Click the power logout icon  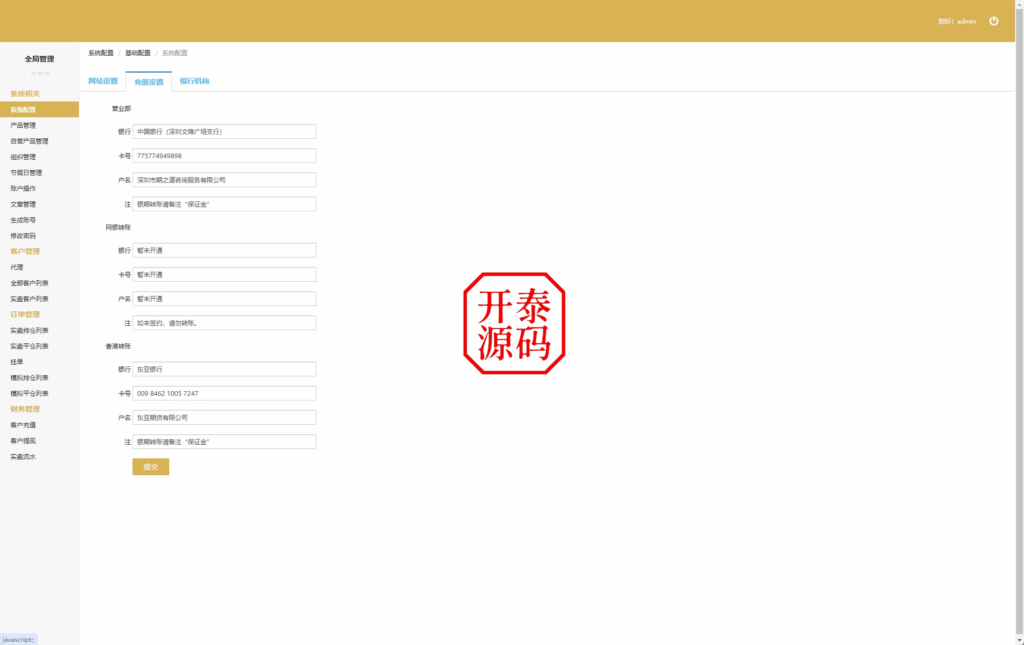pos(993,21)
